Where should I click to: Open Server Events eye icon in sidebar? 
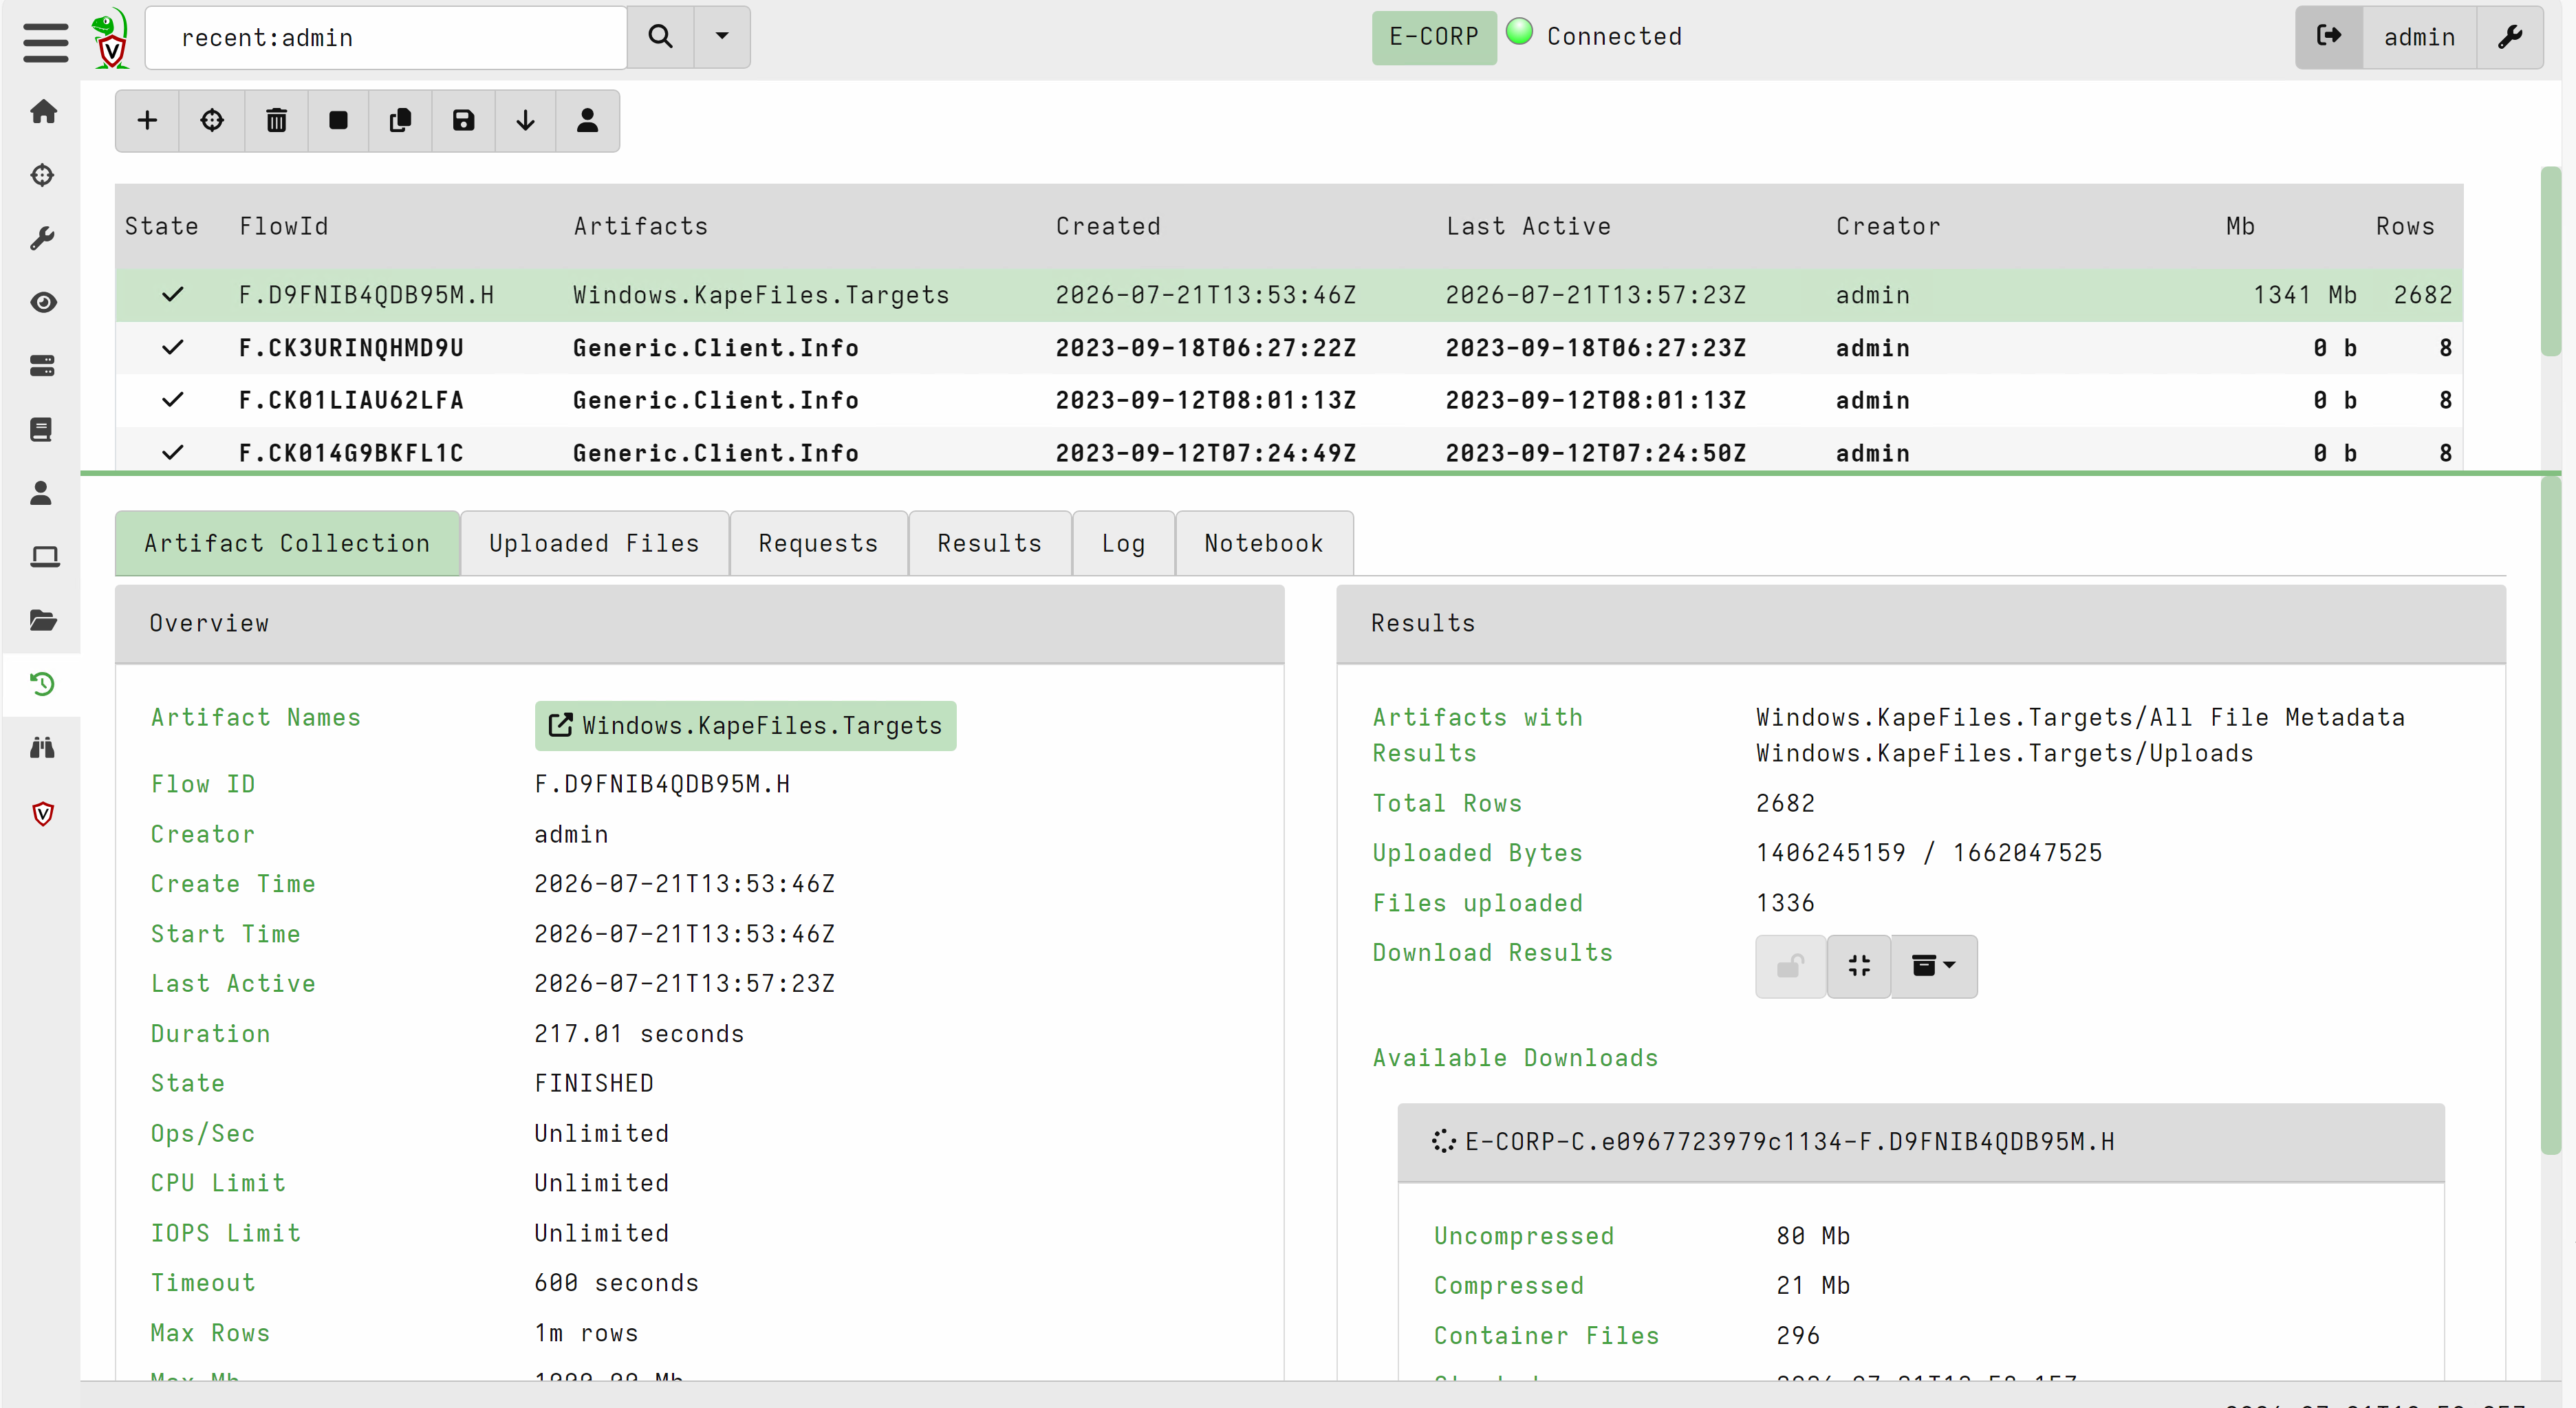pos(42,302)
